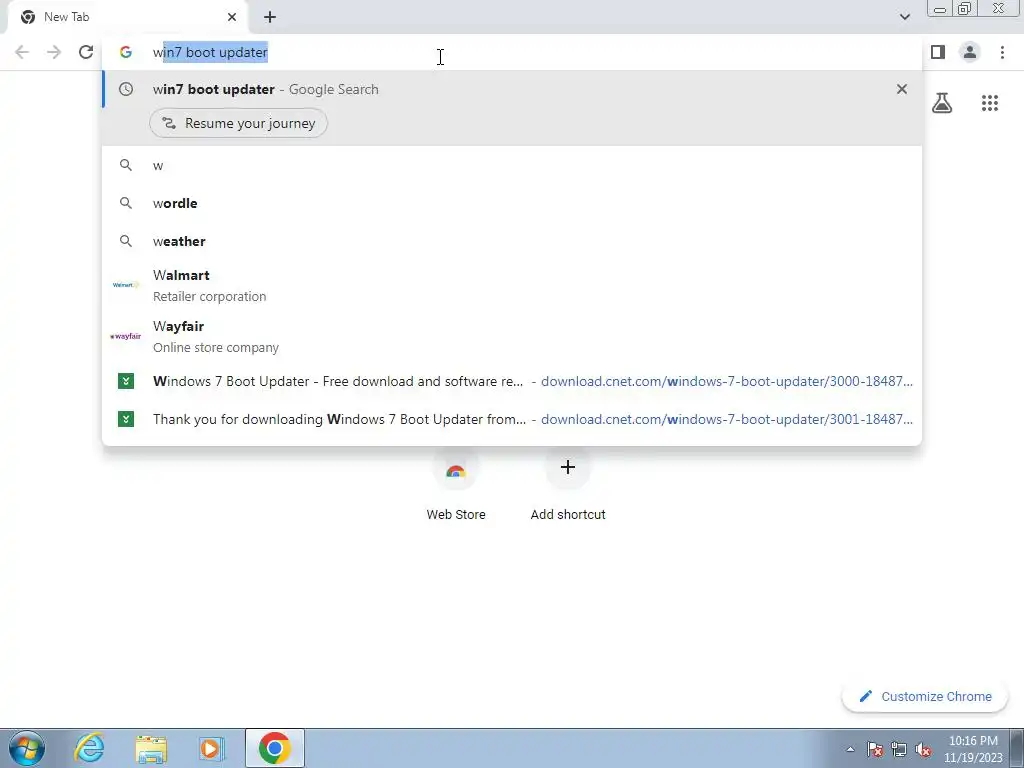The width and height of the screenshot is (1024, 768).
Task: Click the magnifier icon next to weather
Action: [125, 241]
